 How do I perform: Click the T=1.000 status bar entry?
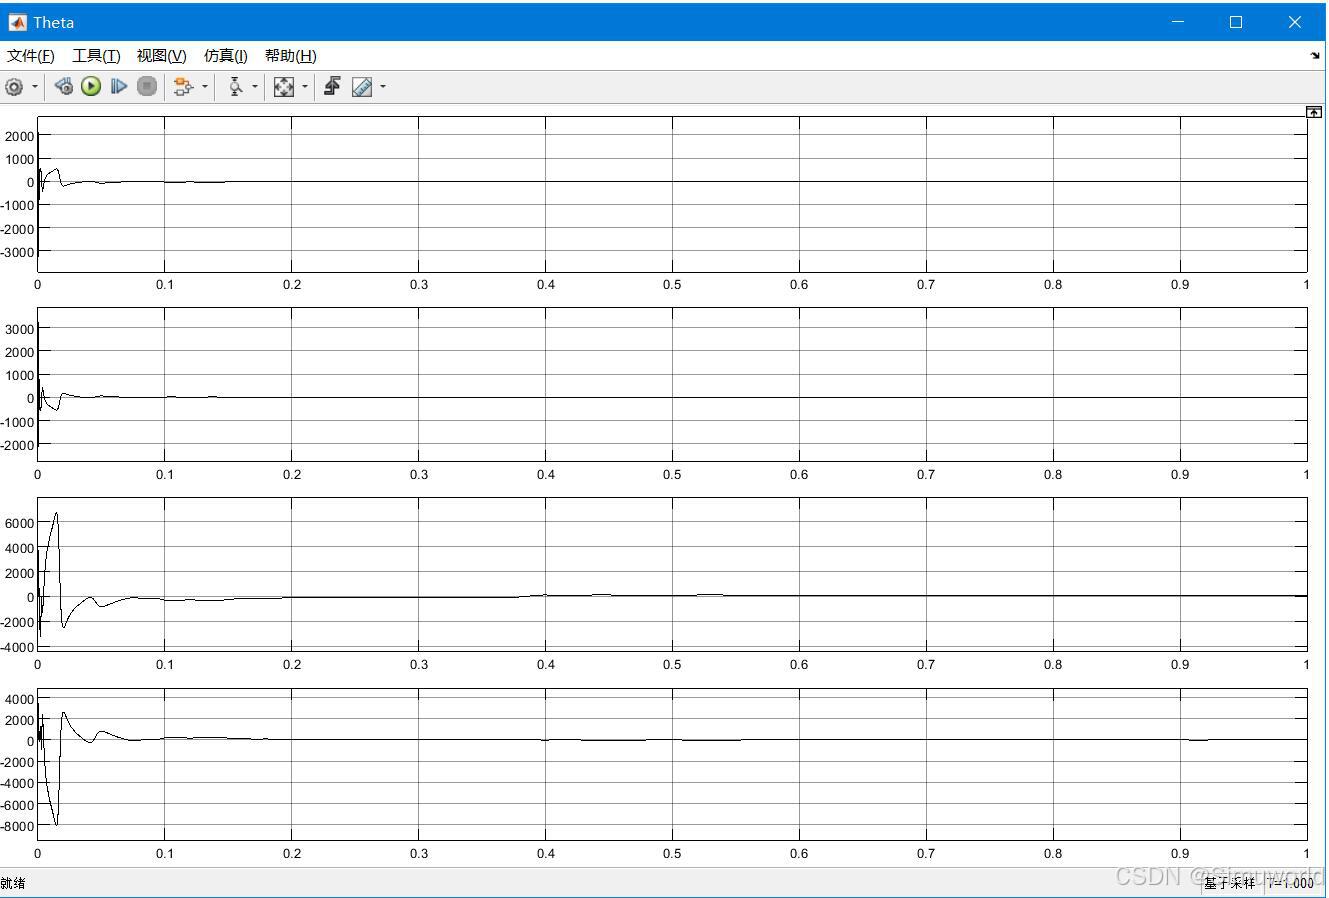(x=1291, y=883)
